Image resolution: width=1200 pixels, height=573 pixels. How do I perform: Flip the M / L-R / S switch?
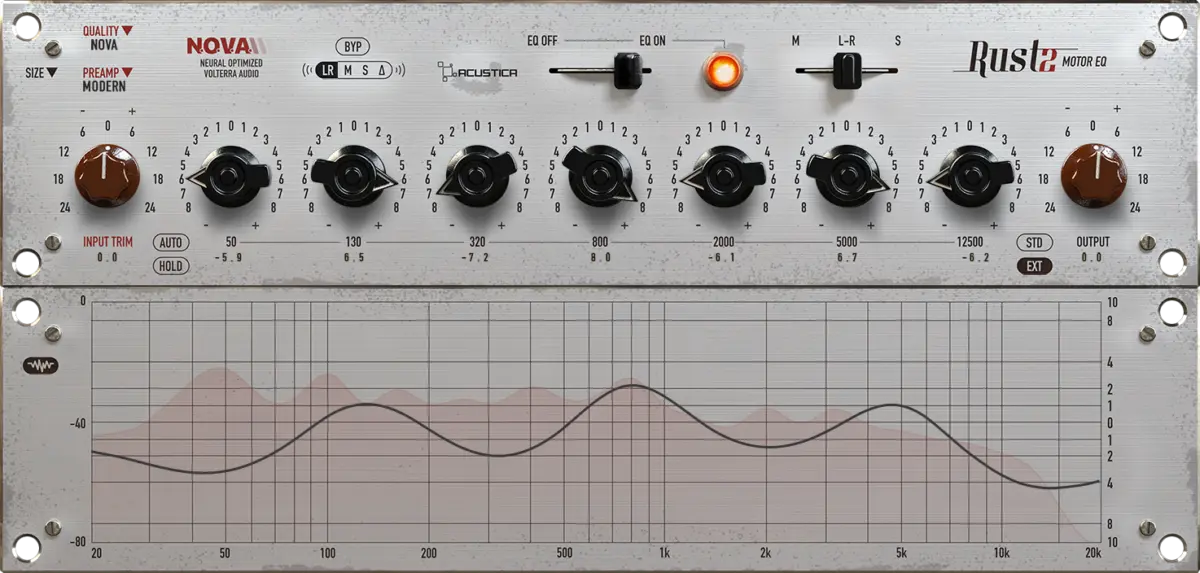[847, 71]
